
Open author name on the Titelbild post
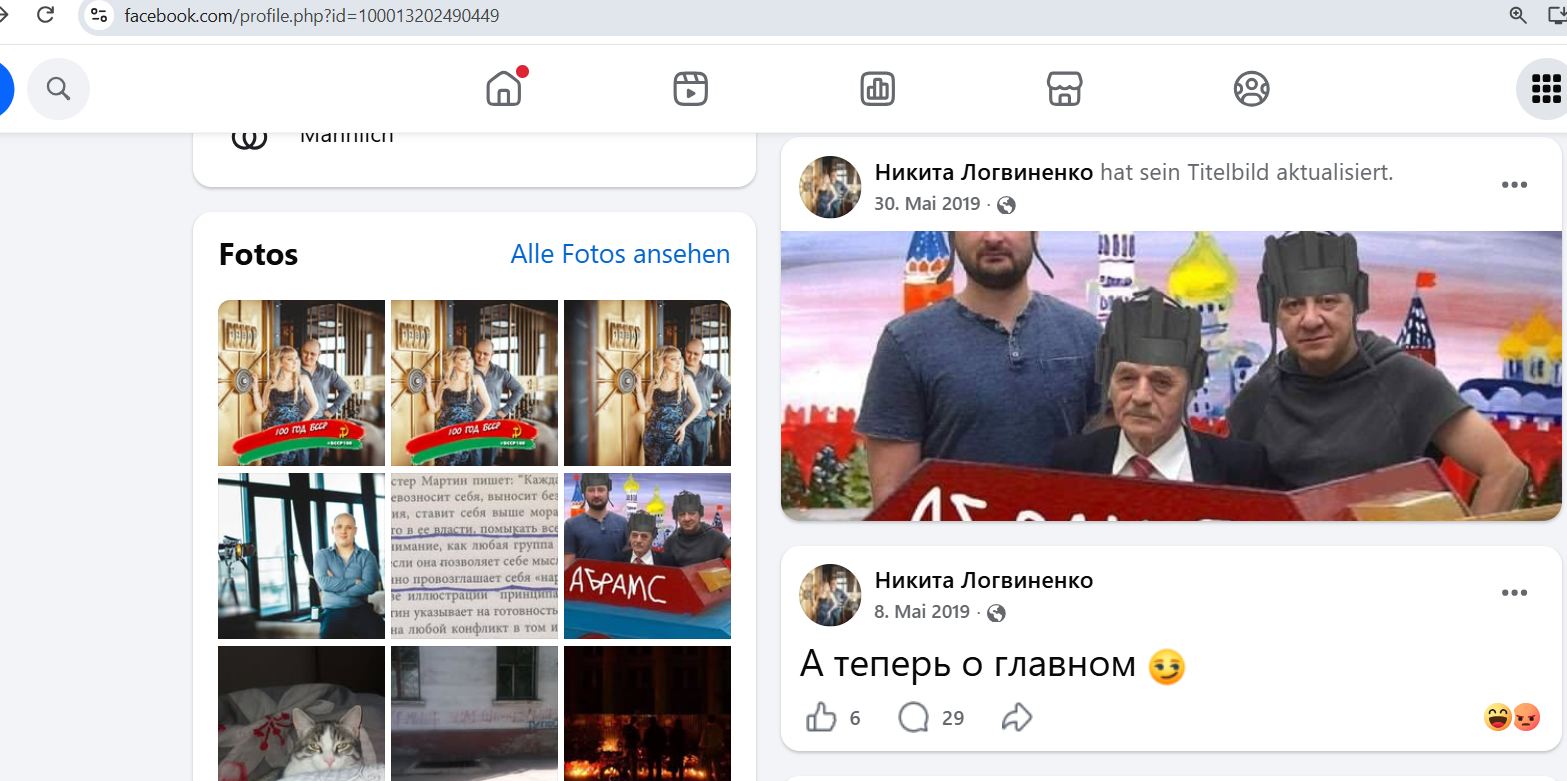[984, 172]
